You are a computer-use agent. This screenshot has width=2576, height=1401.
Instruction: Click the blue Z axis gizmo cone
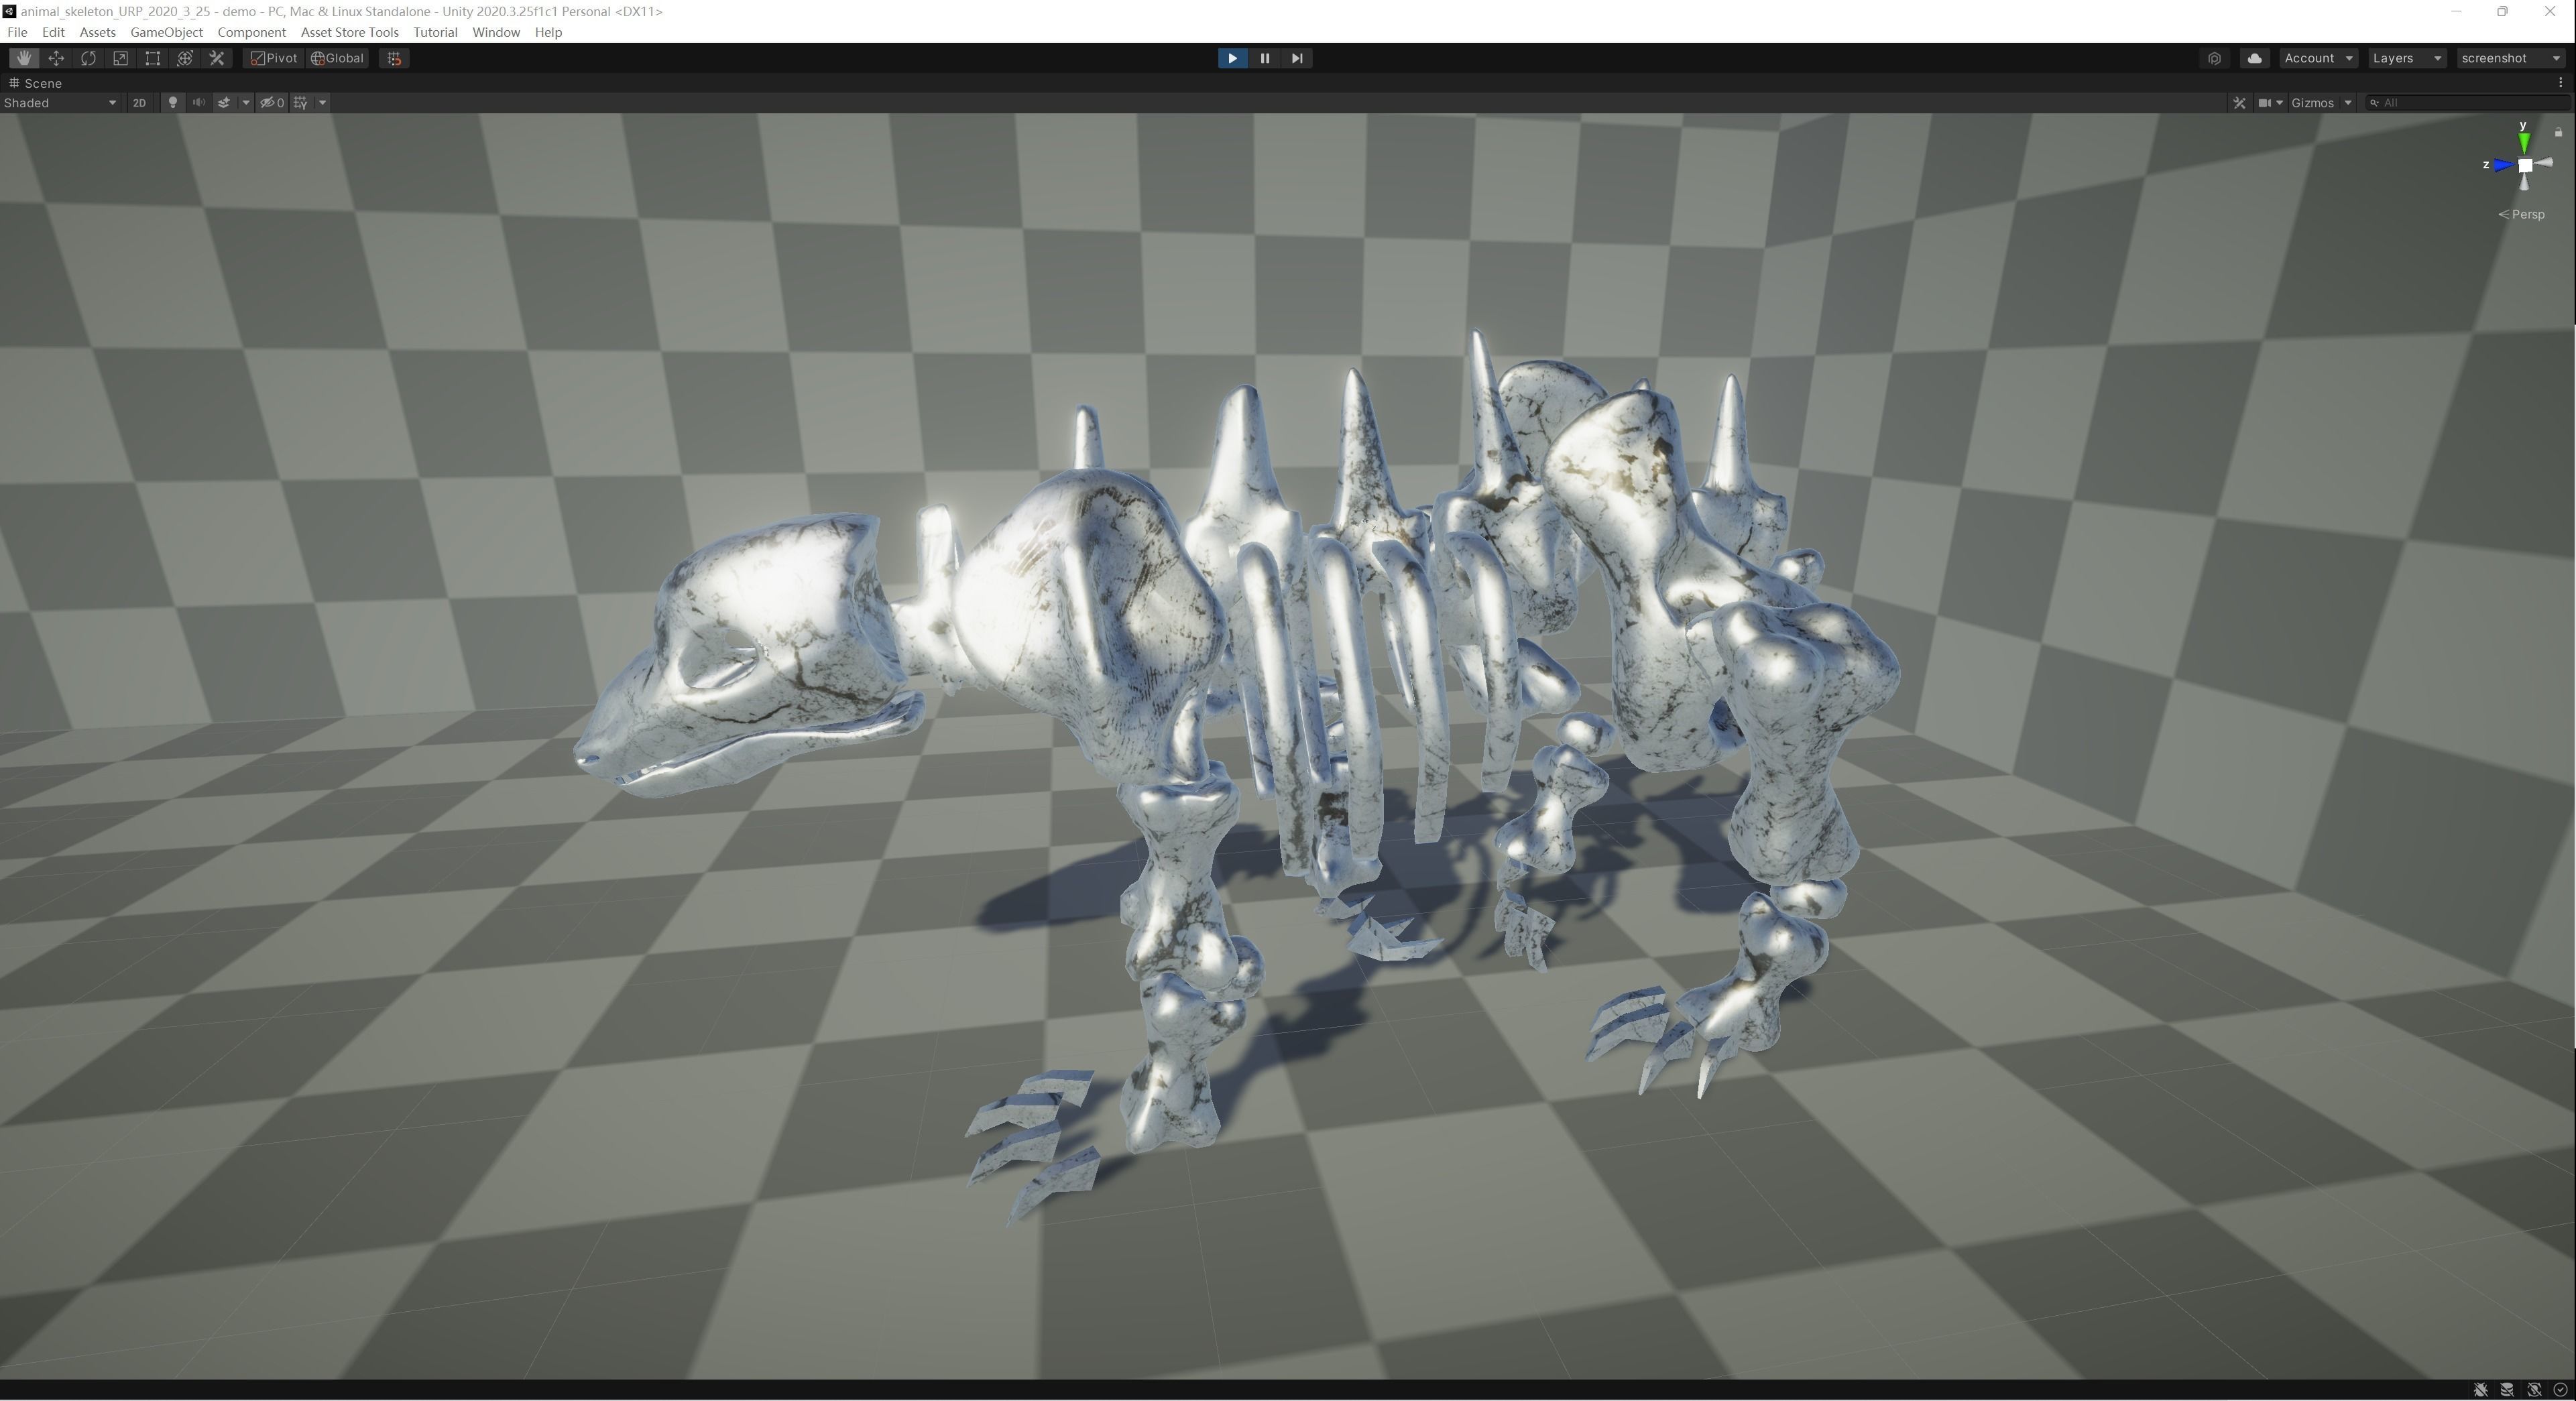[x=2503, y=165]
